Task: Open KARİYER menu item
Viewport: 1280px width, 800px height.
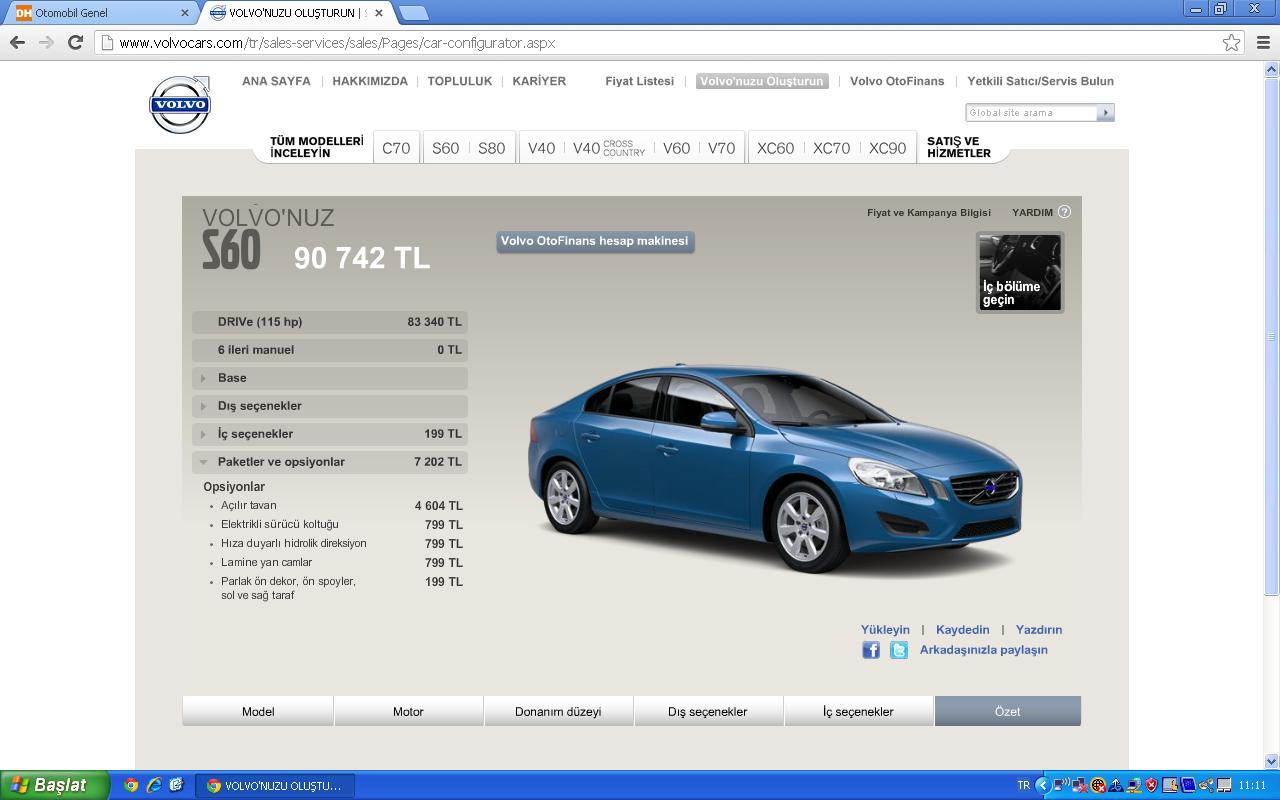Action: click(x=539, y=81)
